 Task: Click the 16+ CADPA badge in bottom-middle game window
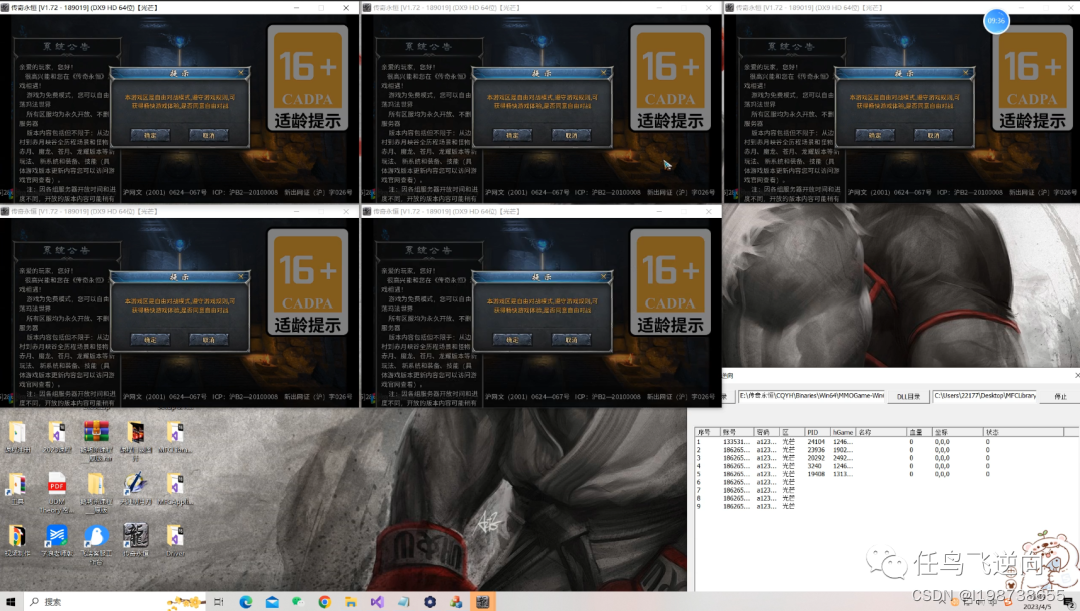pyautogui.click(x=669, y=283)
